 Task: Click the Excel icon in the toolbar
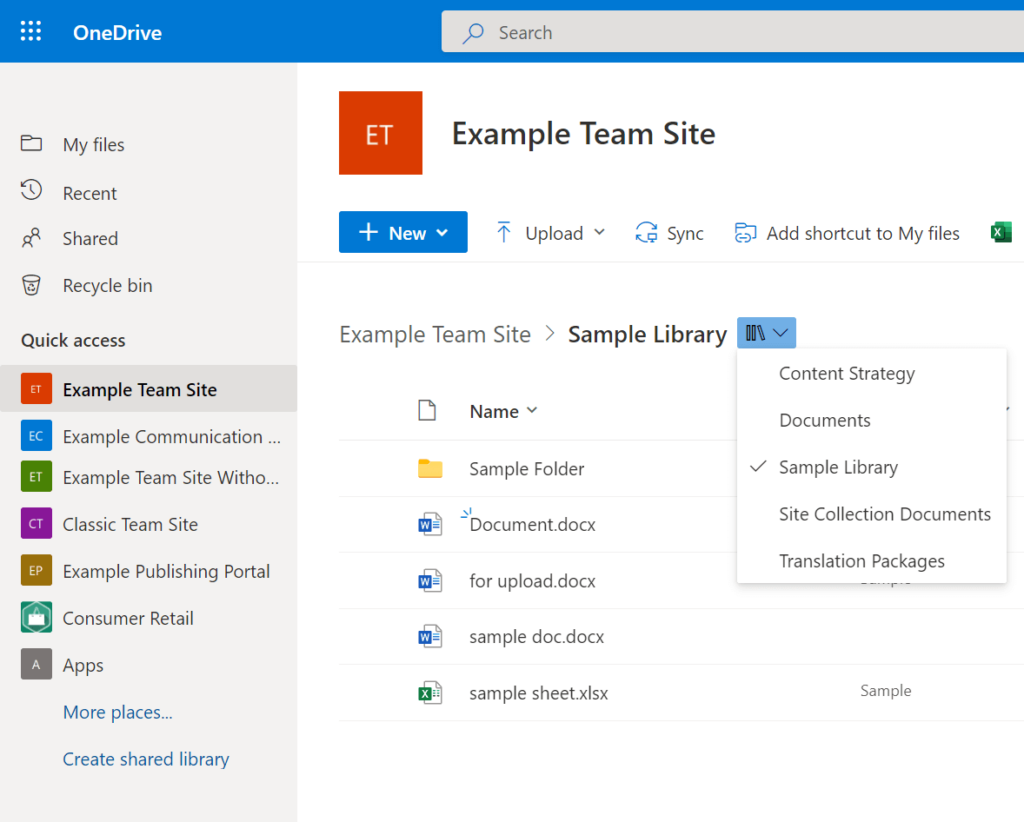[1001, 232]
